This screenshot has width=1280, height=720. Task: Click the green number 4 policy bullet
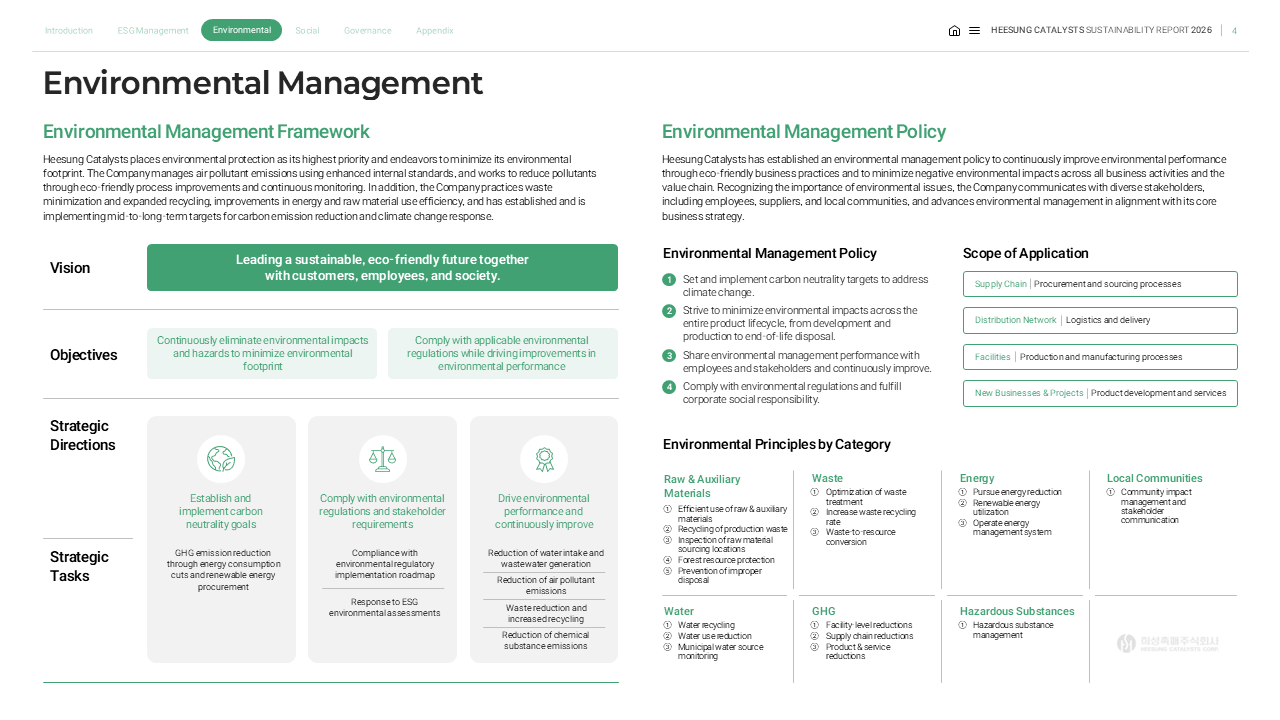pyautogui.click(x=669, y=387)
